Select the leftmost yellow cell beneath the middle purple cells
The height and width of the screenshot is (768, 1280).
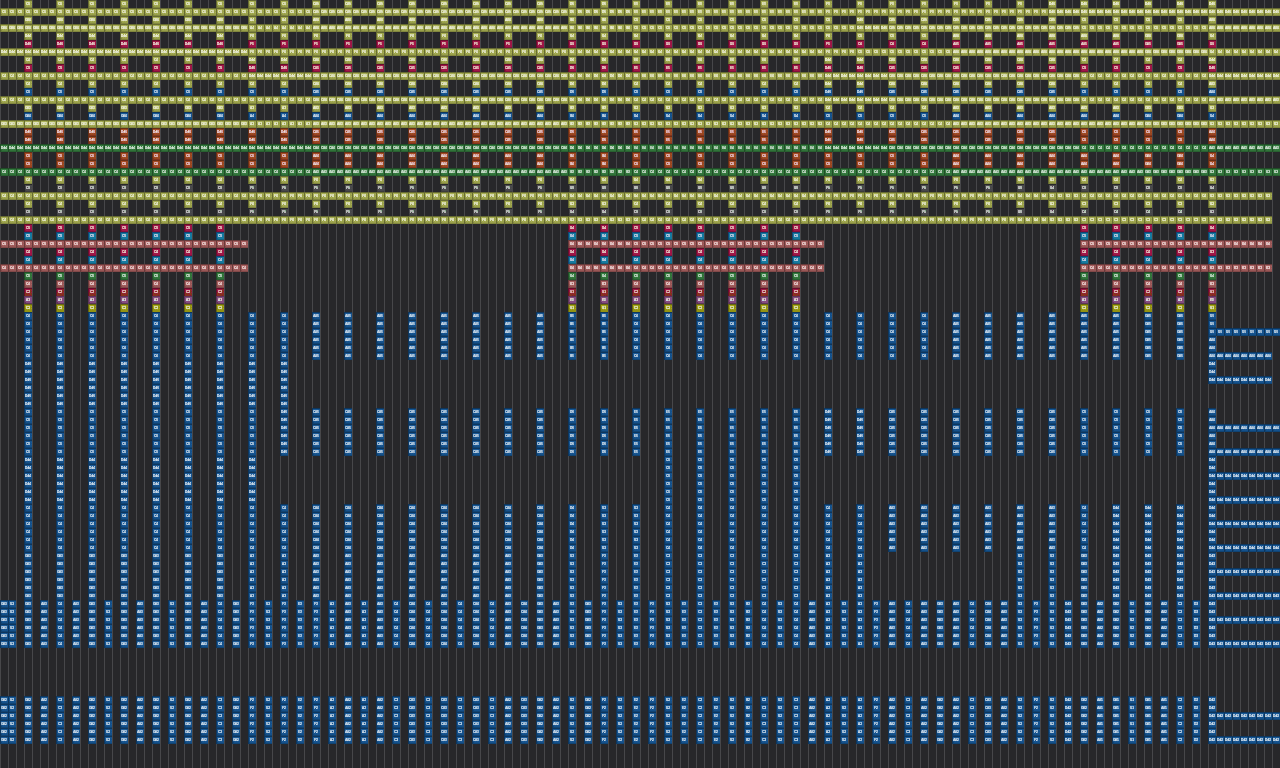(572, 308)
